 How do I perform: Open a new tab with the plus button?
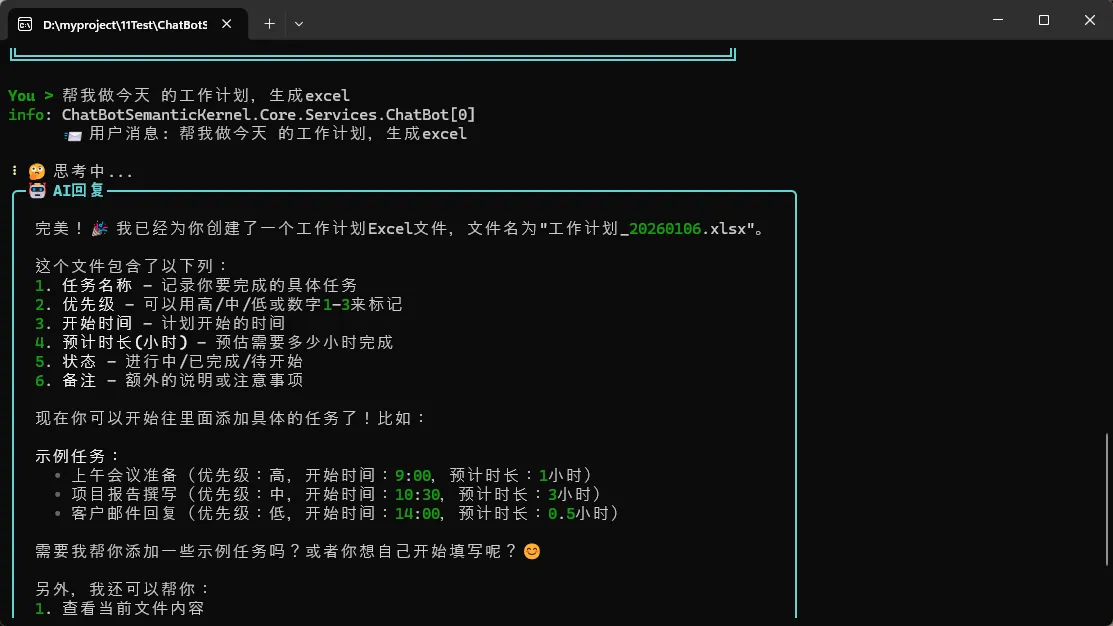[x=269, y=23]
